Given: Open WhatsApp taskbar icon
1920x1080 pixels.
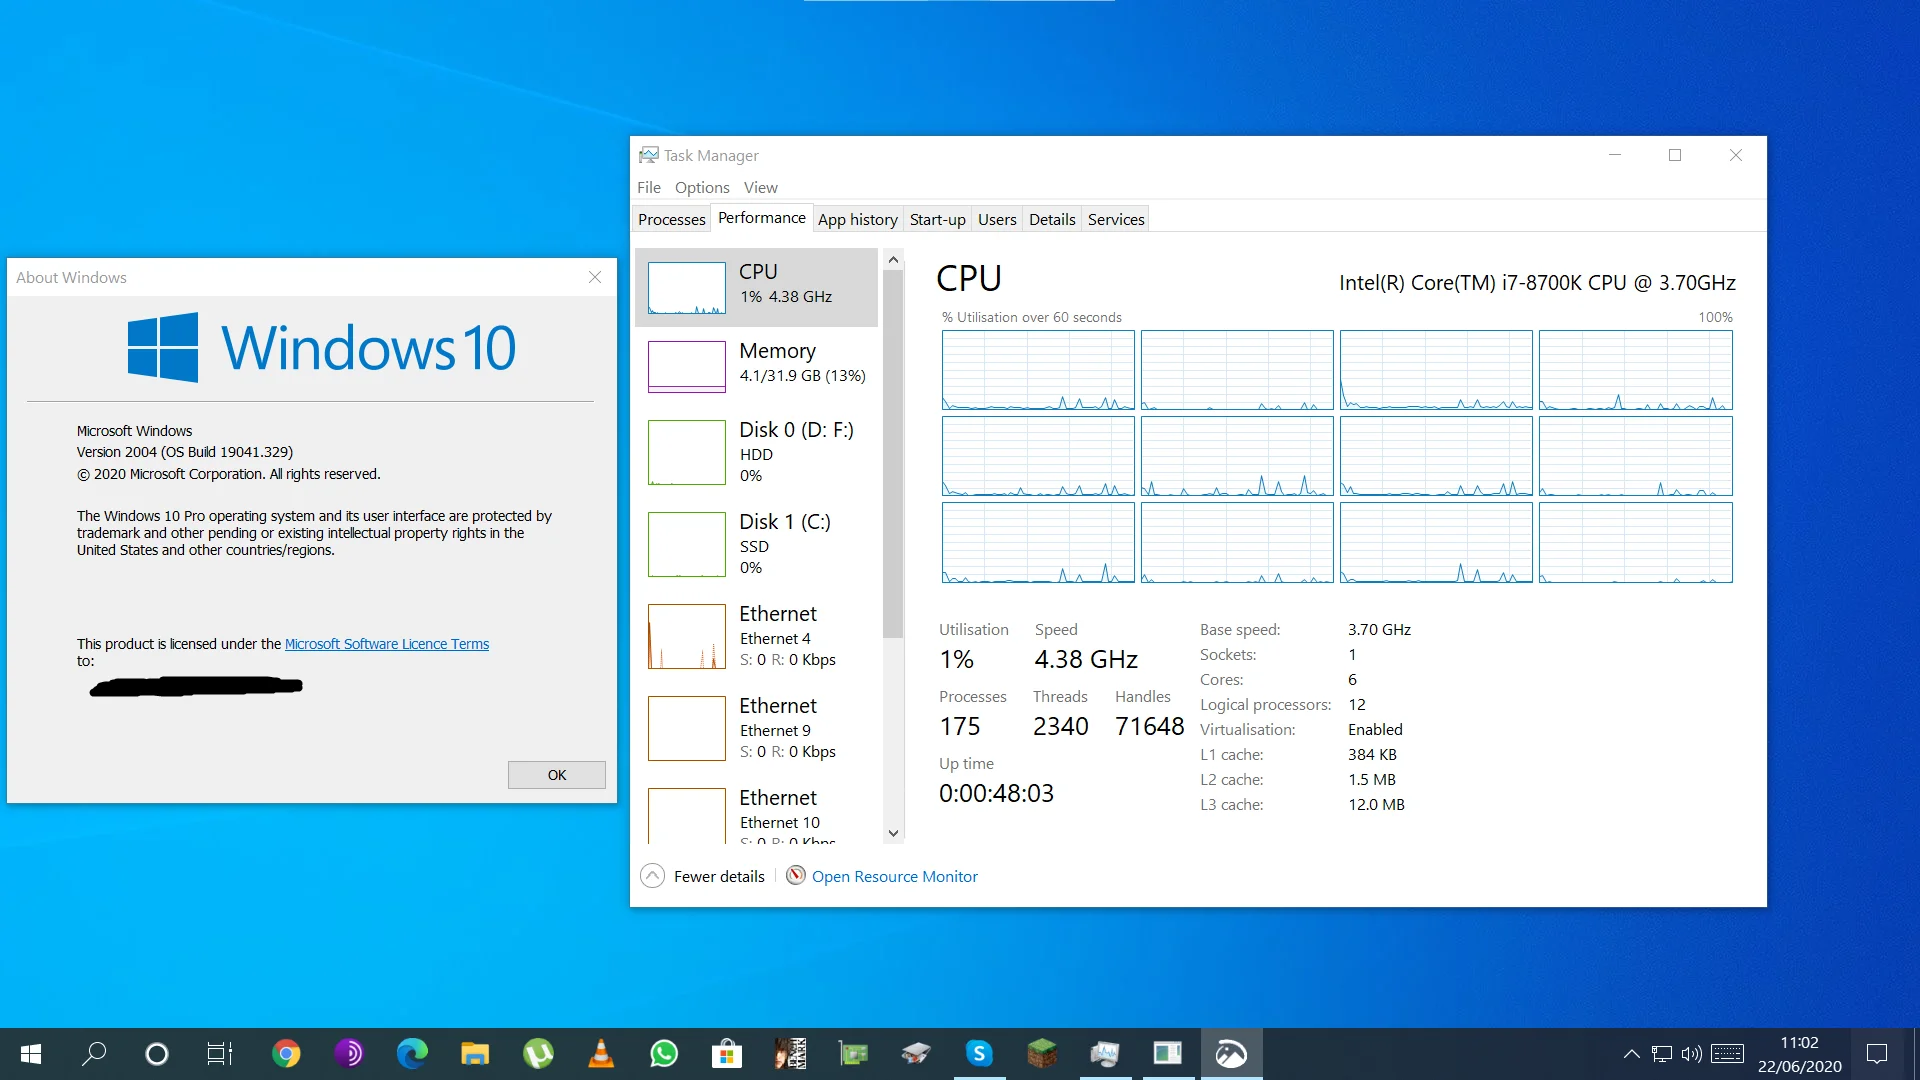Looking at the screenshot, I should (664, 1054).
